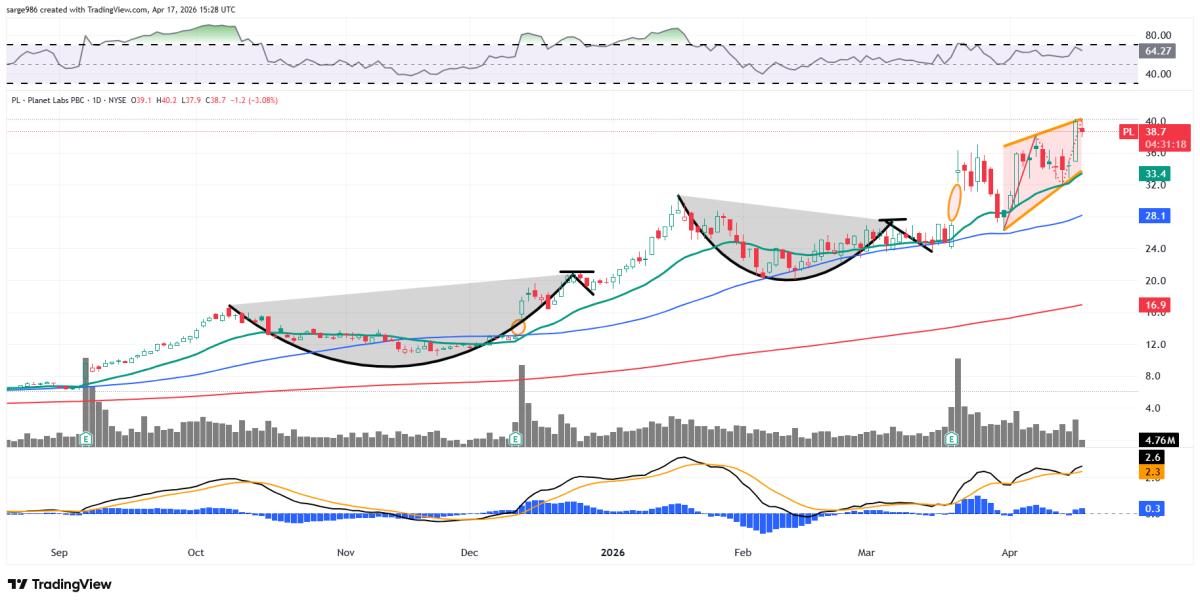This screenshot has height=604, width=1200.
Task: Click the September earnings E marker
Action: tap(86, 438)
